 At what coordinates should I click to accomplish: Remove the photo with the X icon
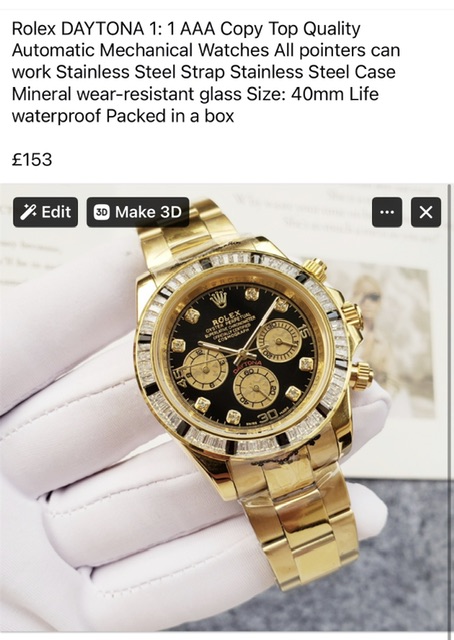pyautogui.click(x=426, y=212)
